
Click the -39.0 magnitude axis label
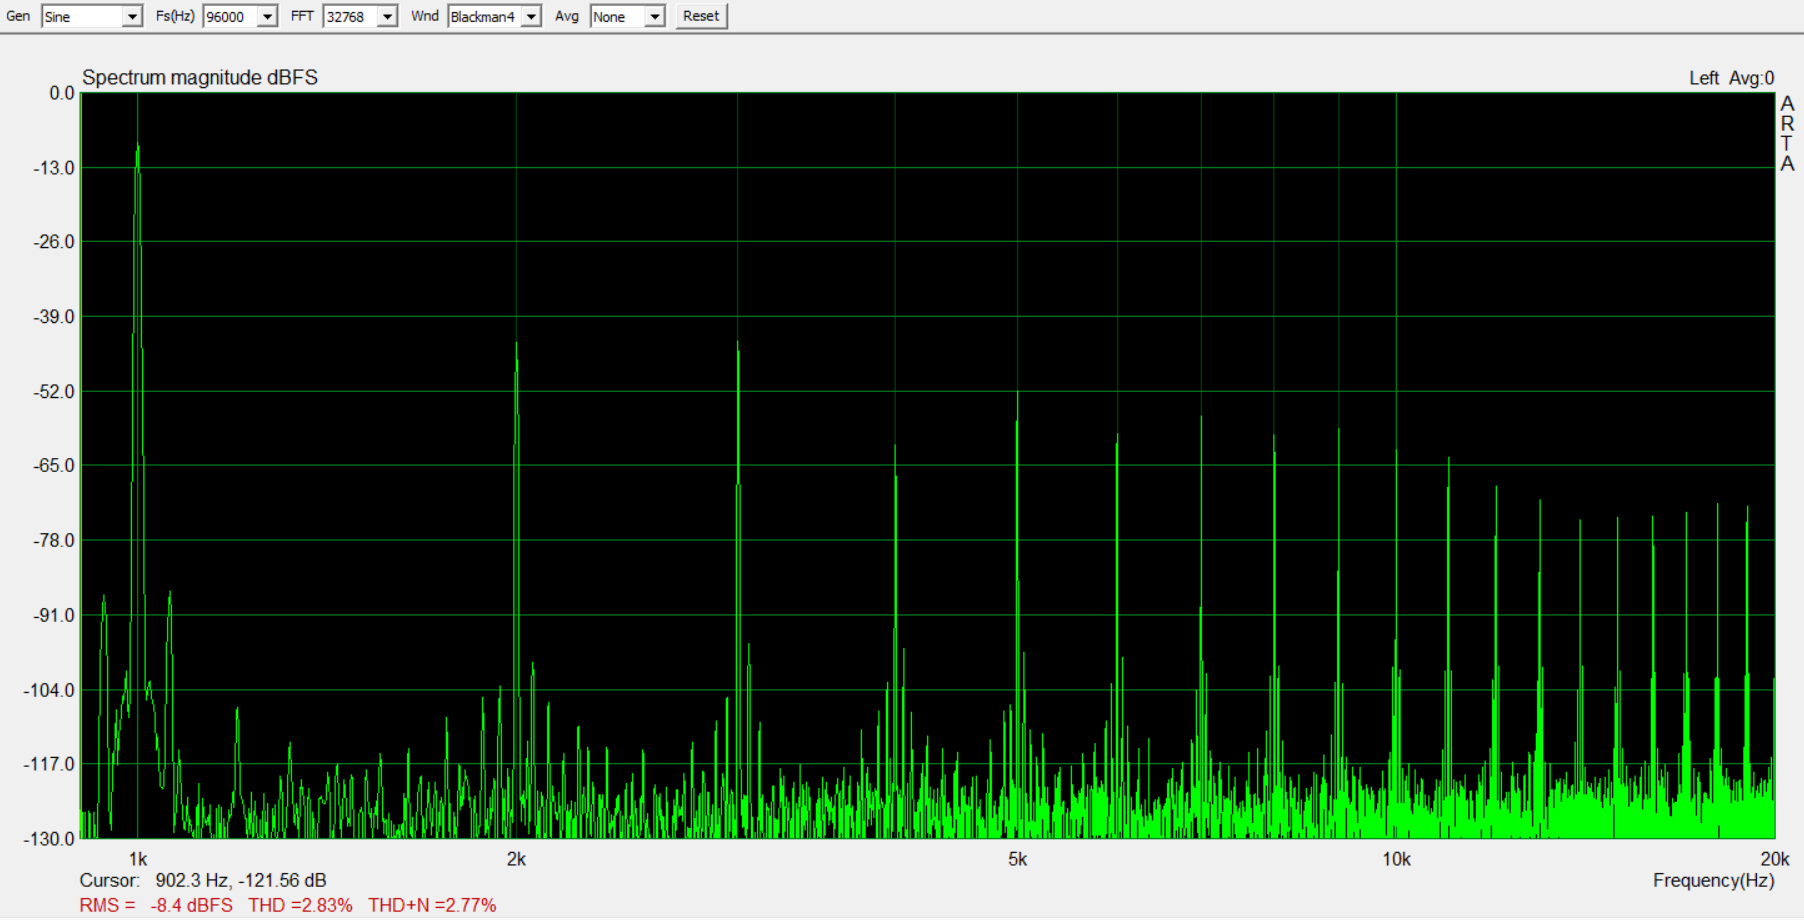point(54,317)
